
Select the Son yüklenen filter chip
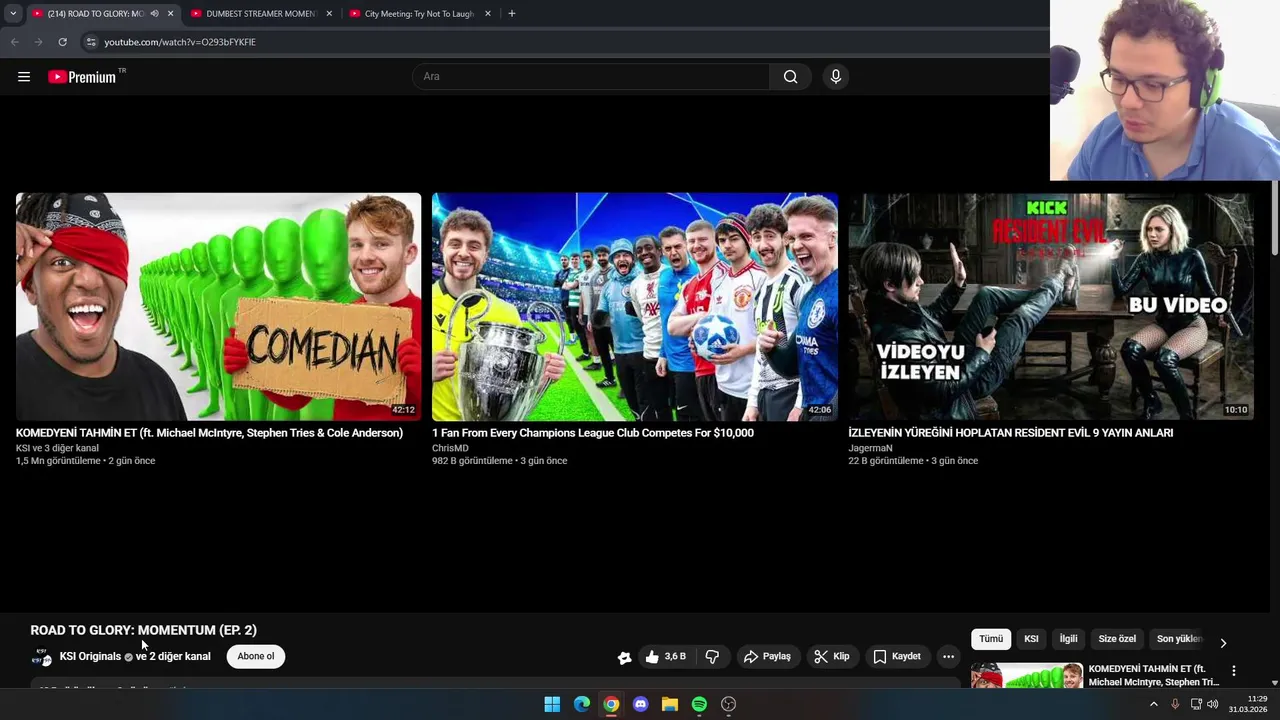pos(1178,639)
